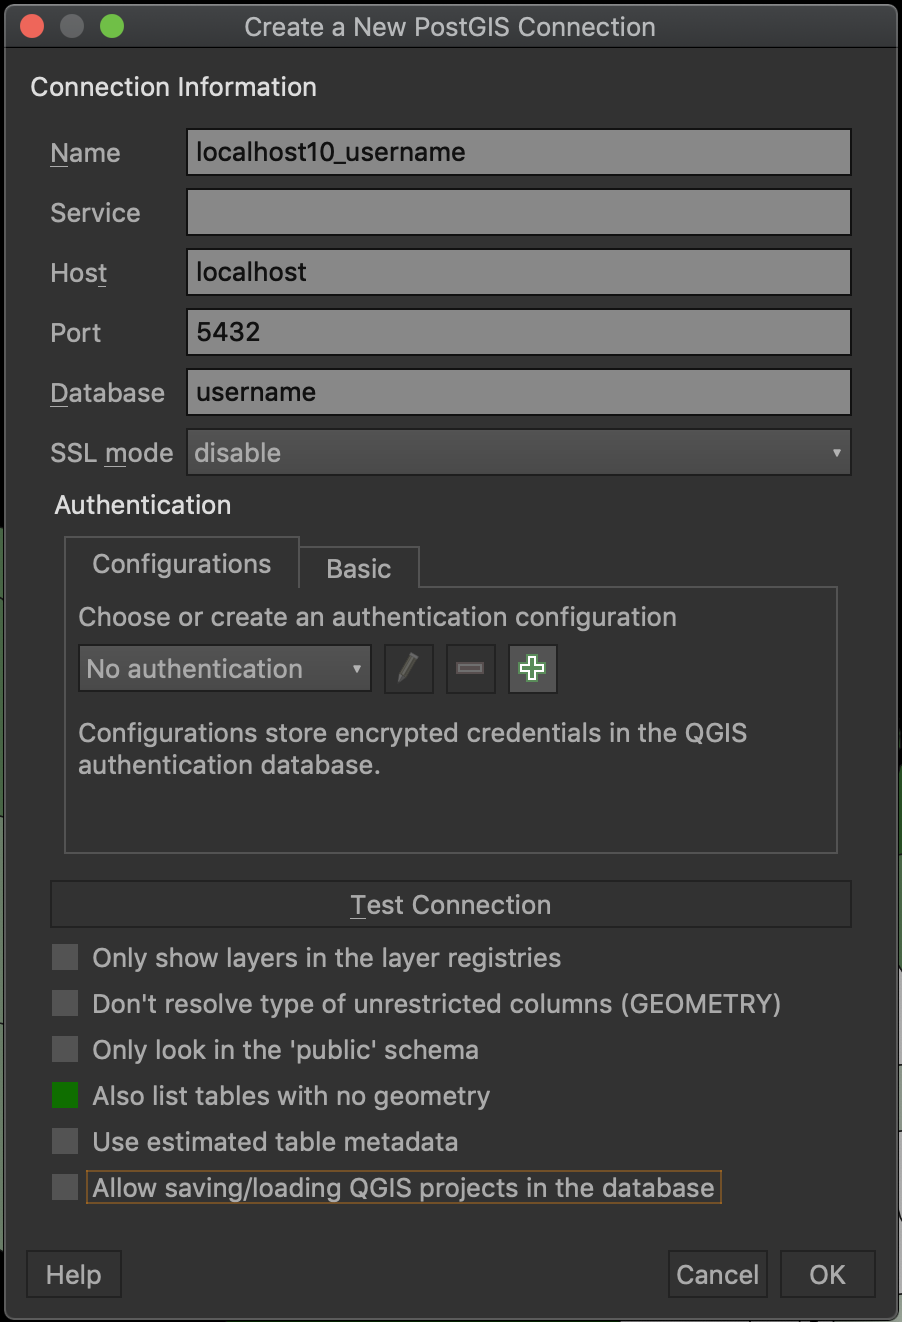The image size is (902, 1322).
Task: Click the edit authentication configuration pencil icon
Action: point(408,669)
